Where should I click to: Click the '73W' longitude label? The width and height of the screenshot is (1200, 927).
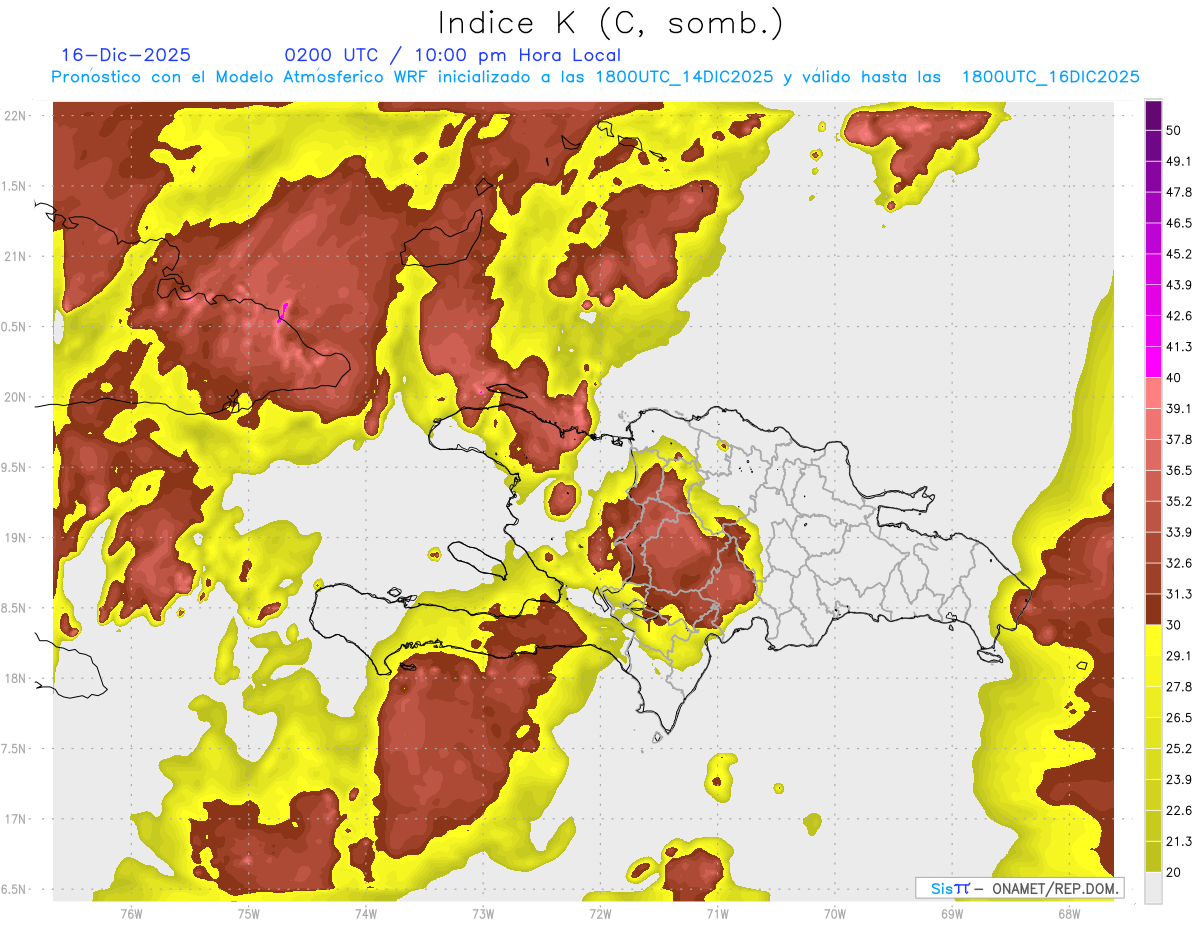(x=483, y=914)
